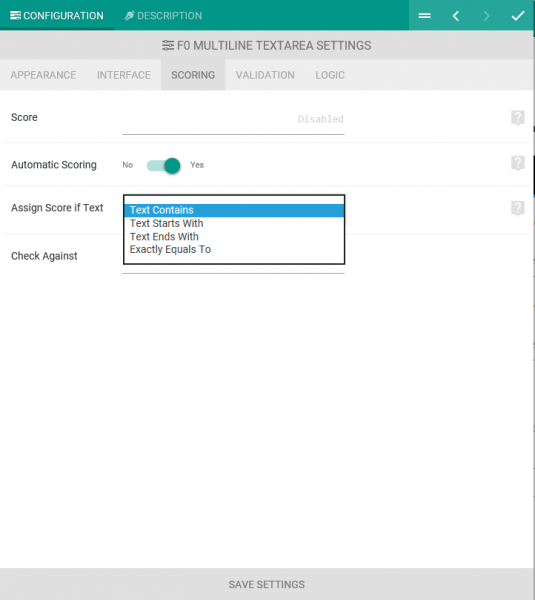Click the Save Settings button
This screenshot has width=535, height=600.
[267, 584]
